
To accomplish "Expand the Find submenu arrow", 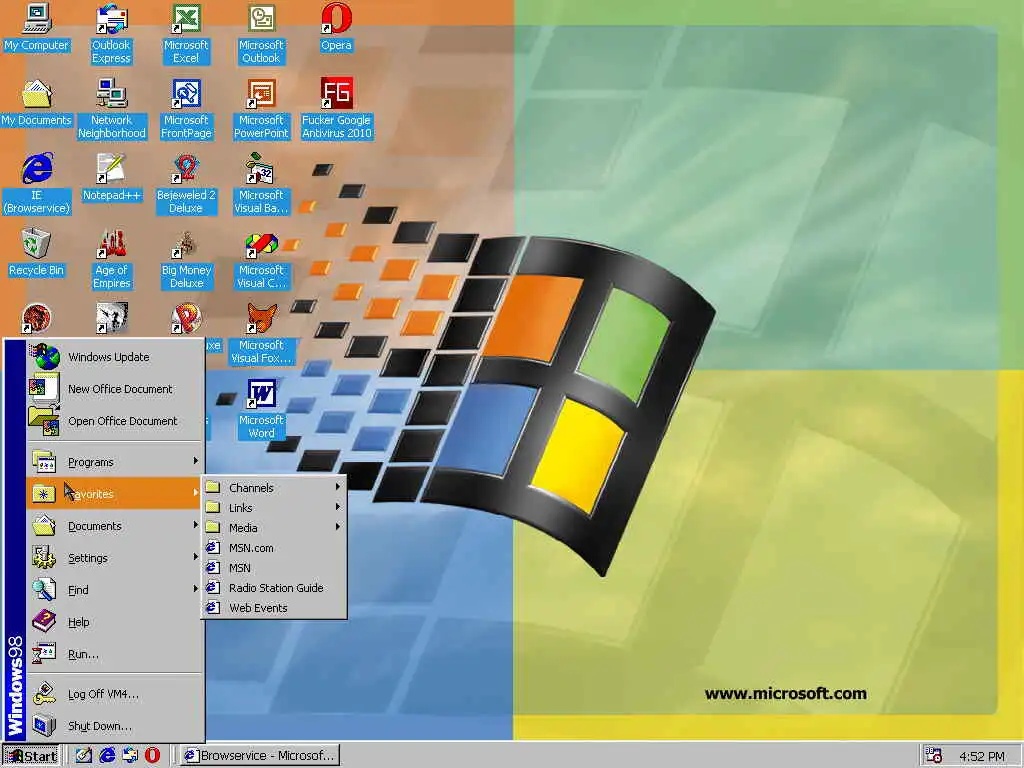I will click(x=195, y=589).
